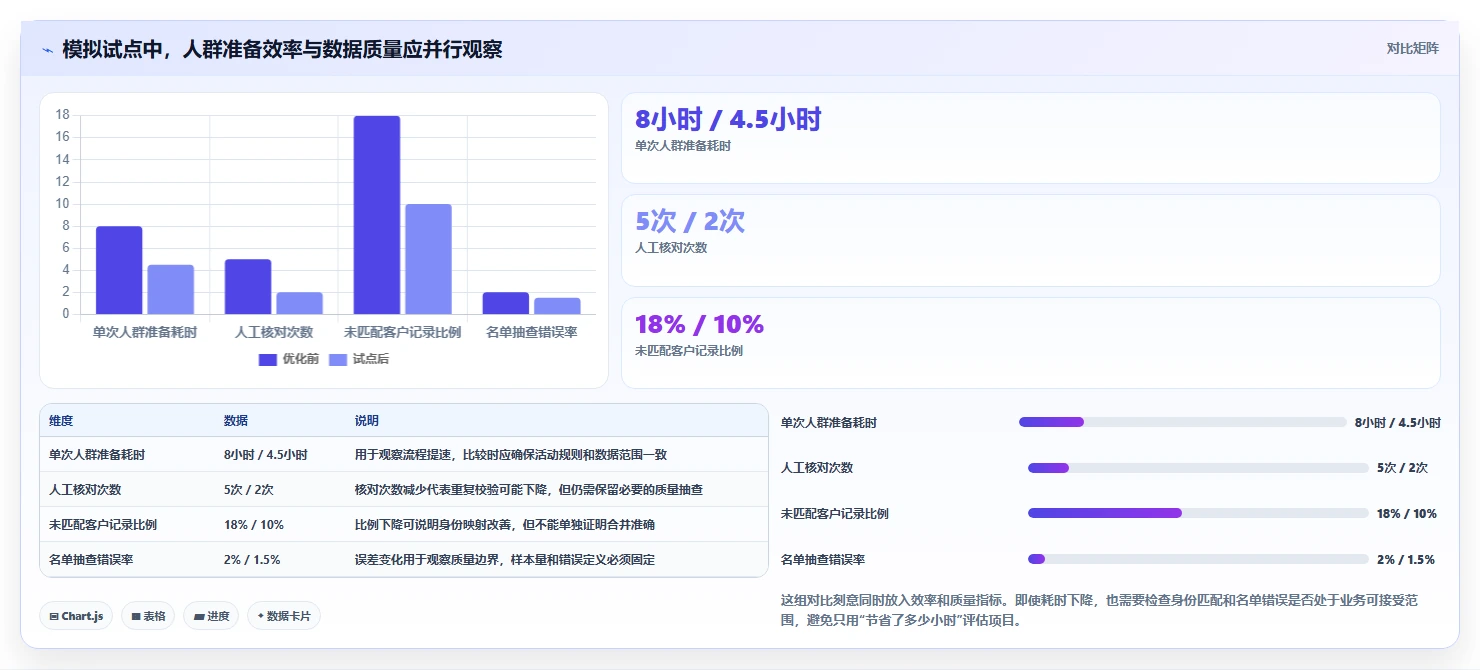Click the 数据 table column header
This screenshot has height=670, width=1480.
coord(236,421)
